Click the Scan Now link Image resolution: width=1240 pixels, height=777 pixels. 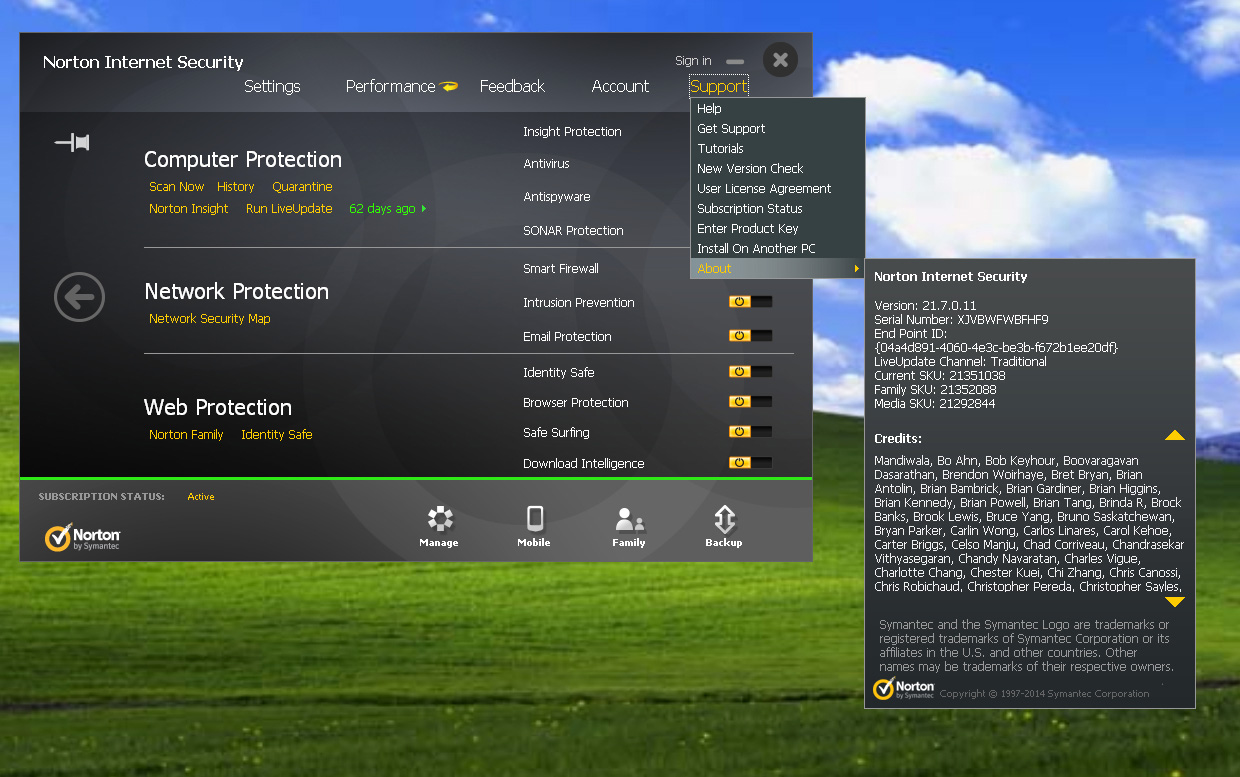pyautogui.click(x=176, y=187)
